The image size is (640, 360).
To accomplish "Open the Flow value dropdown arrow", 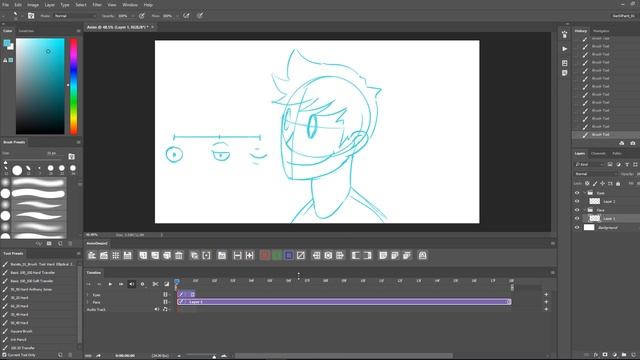I will click(x=177, y=16).
